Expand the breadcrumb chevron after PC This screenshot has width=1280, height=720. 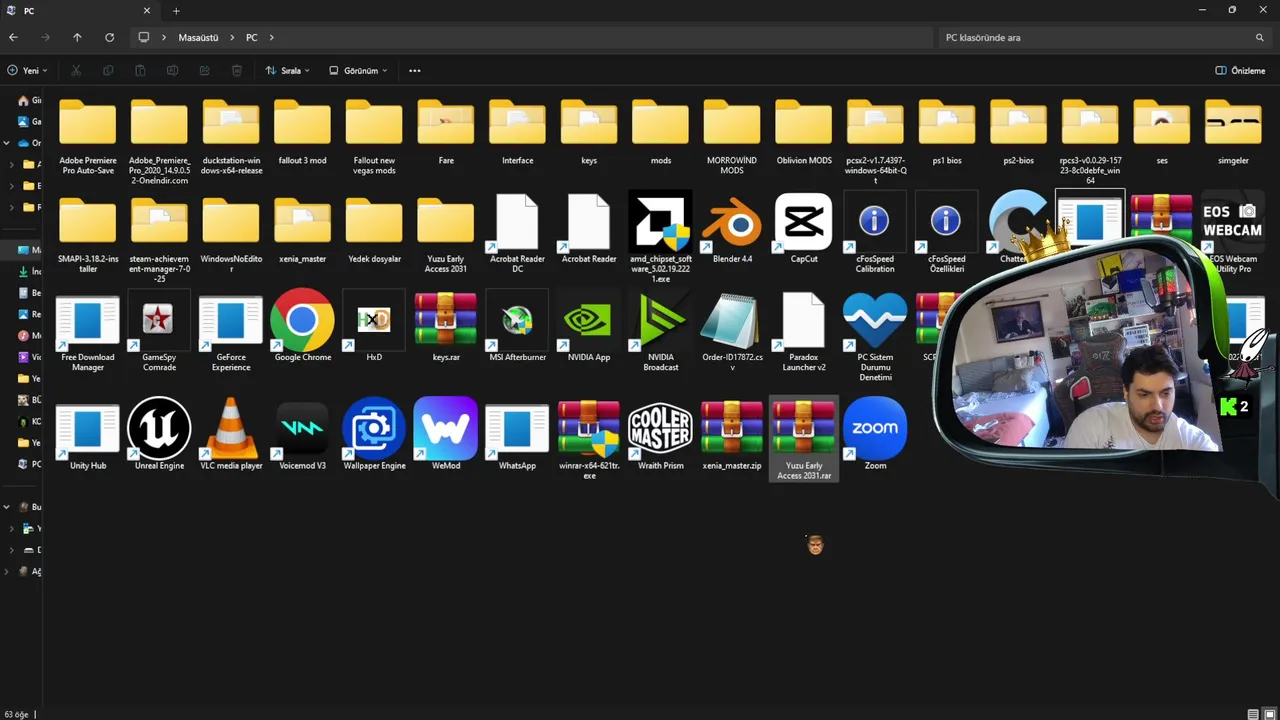pyautogui.click(x=271, y=37)
